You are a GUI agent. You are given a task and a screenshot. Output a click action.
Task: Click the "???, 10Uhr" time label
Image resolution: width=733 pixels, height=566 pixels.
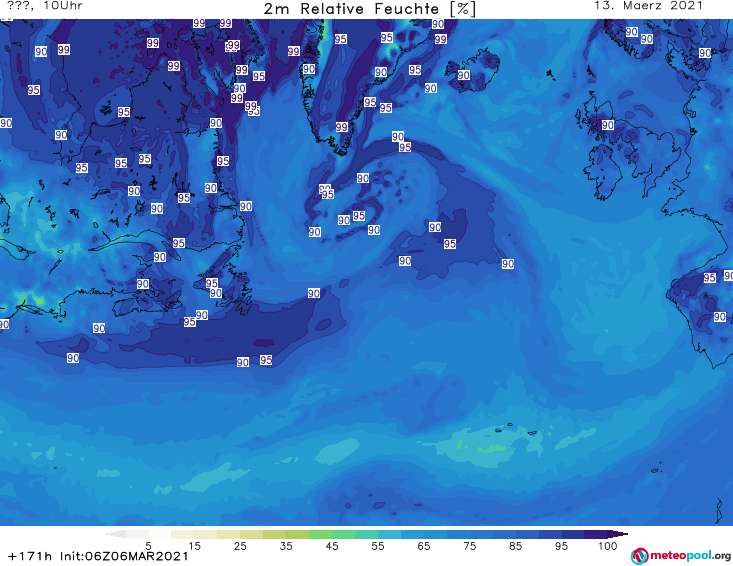coord(45,6)
